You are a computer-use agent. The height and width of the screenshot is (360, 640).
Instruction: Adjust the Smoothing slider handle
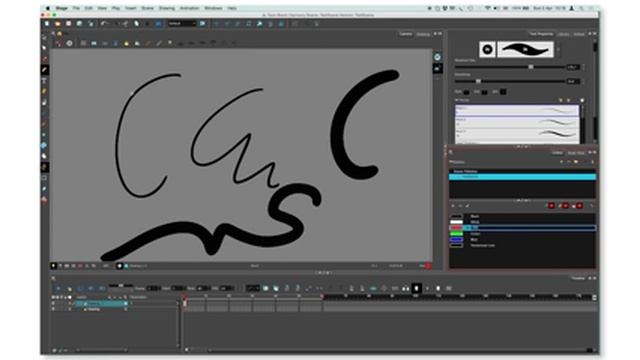click(478, 81)
